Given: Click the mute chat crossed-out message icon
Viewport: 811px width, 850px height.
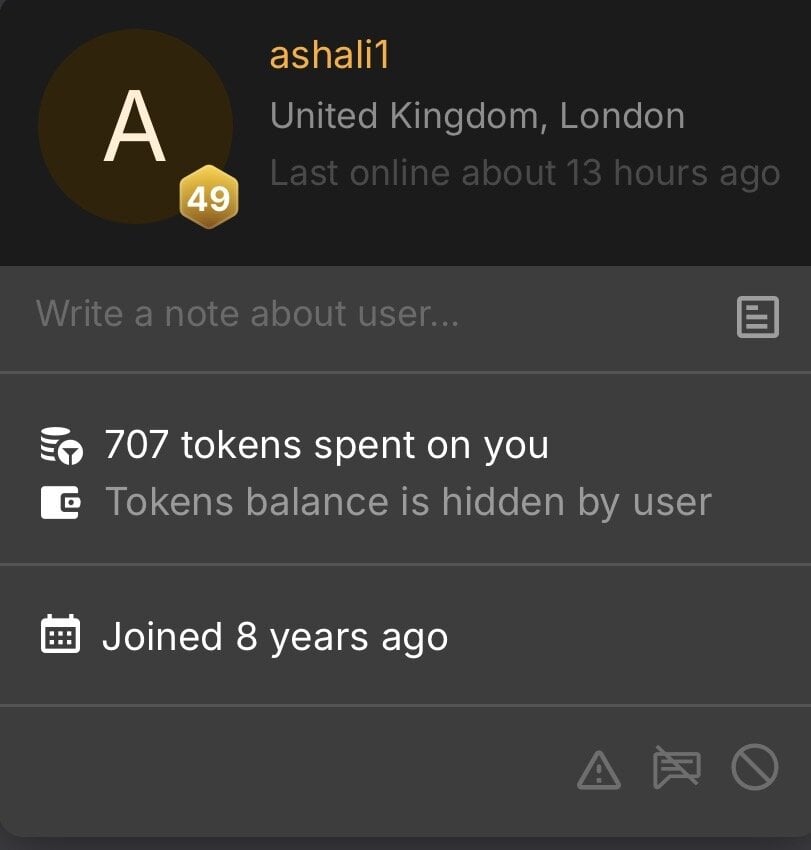Looking at the screenshot, I should (x=677, y=768).
